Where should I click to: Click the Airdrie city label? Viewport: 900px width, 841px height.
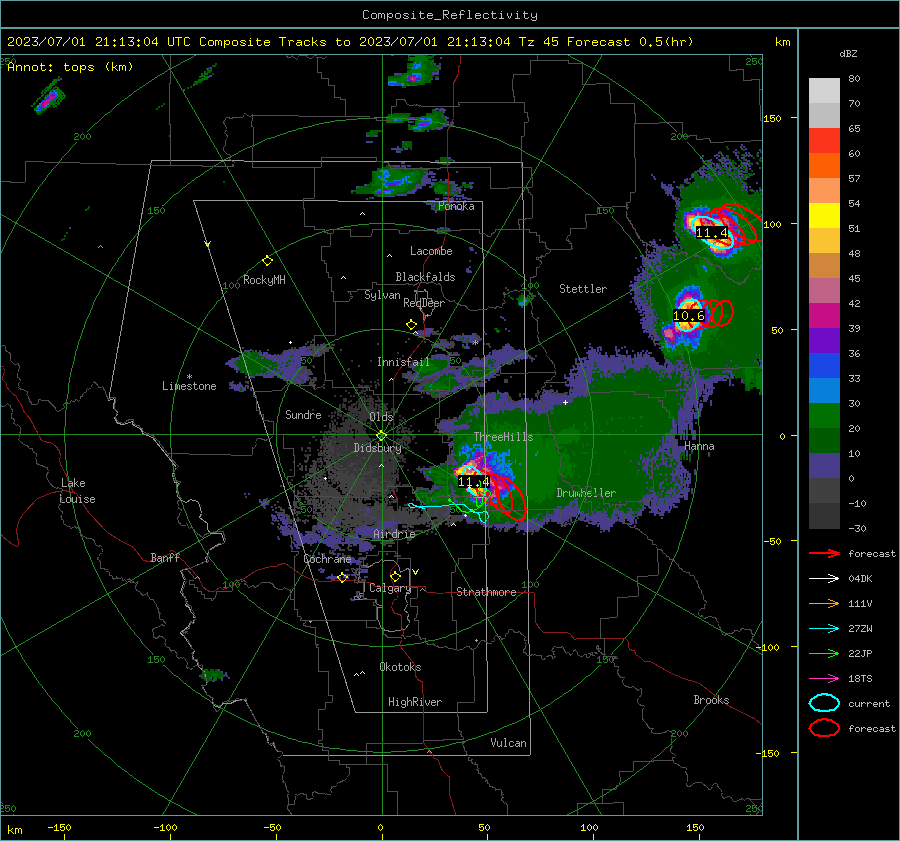click(x=394, y=534)
